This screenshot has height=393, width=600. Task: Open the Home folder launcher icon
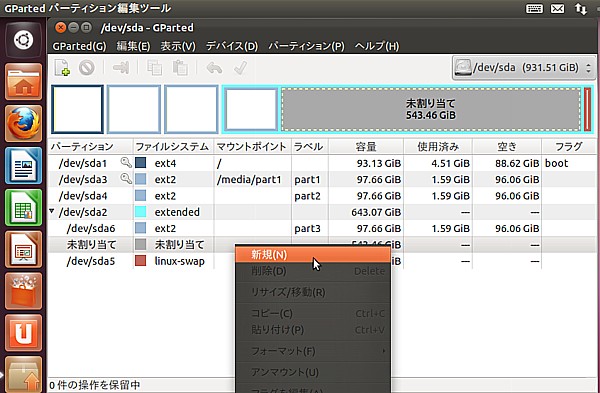click(x=24, y=82)
